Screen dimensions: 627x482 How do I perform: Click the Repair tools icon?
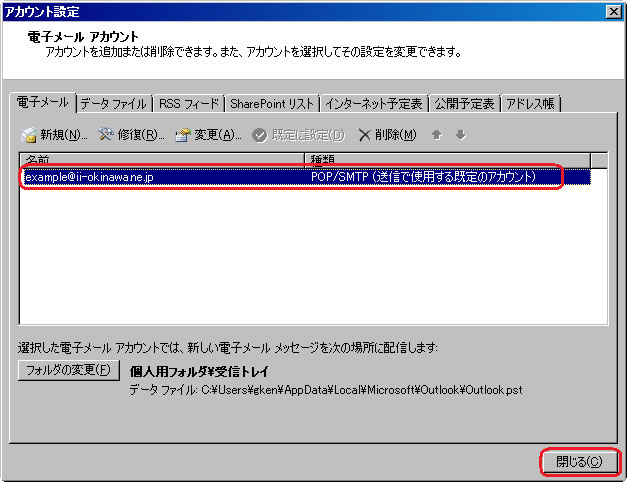click(x=106, y=135)
